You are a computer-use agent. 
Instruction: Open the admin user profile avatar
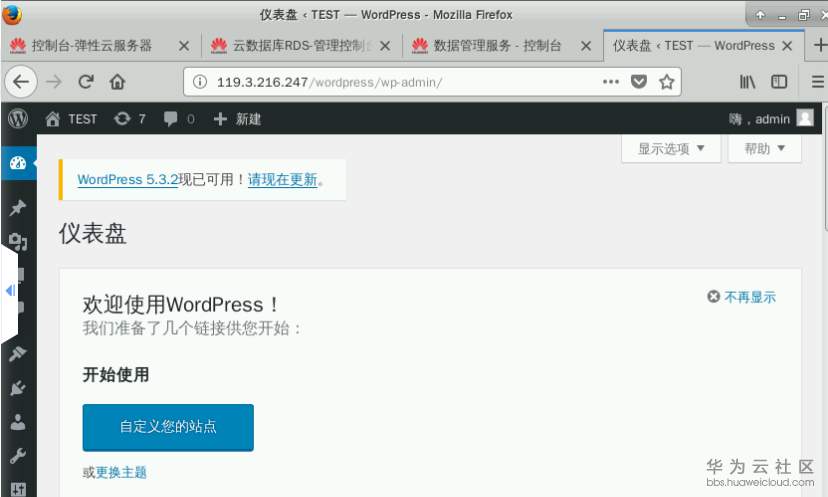pos(805,118)
